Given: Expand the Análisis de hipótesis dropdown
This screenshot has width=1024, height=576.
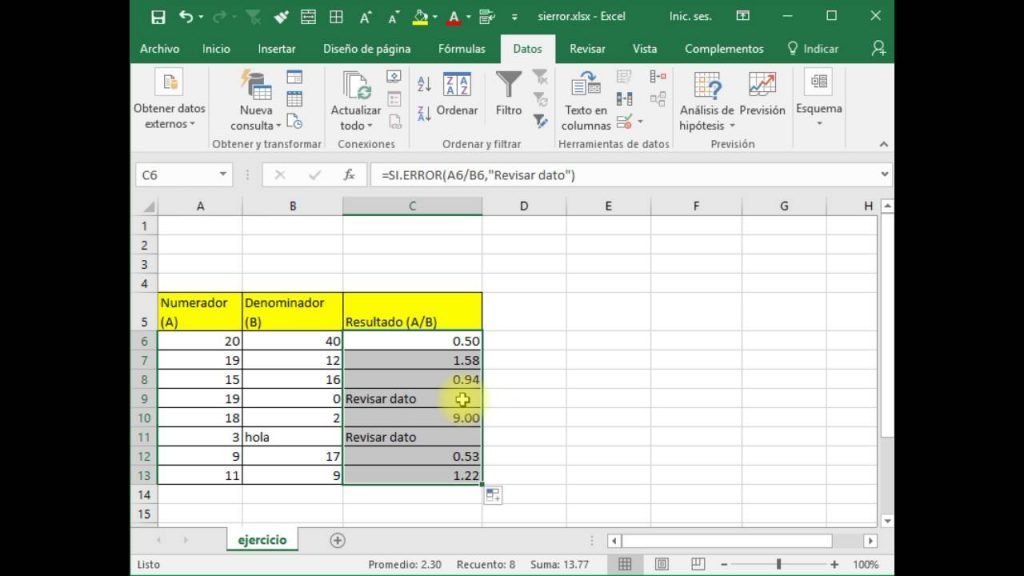Looking at the screenshot, I should click(707, 118).
